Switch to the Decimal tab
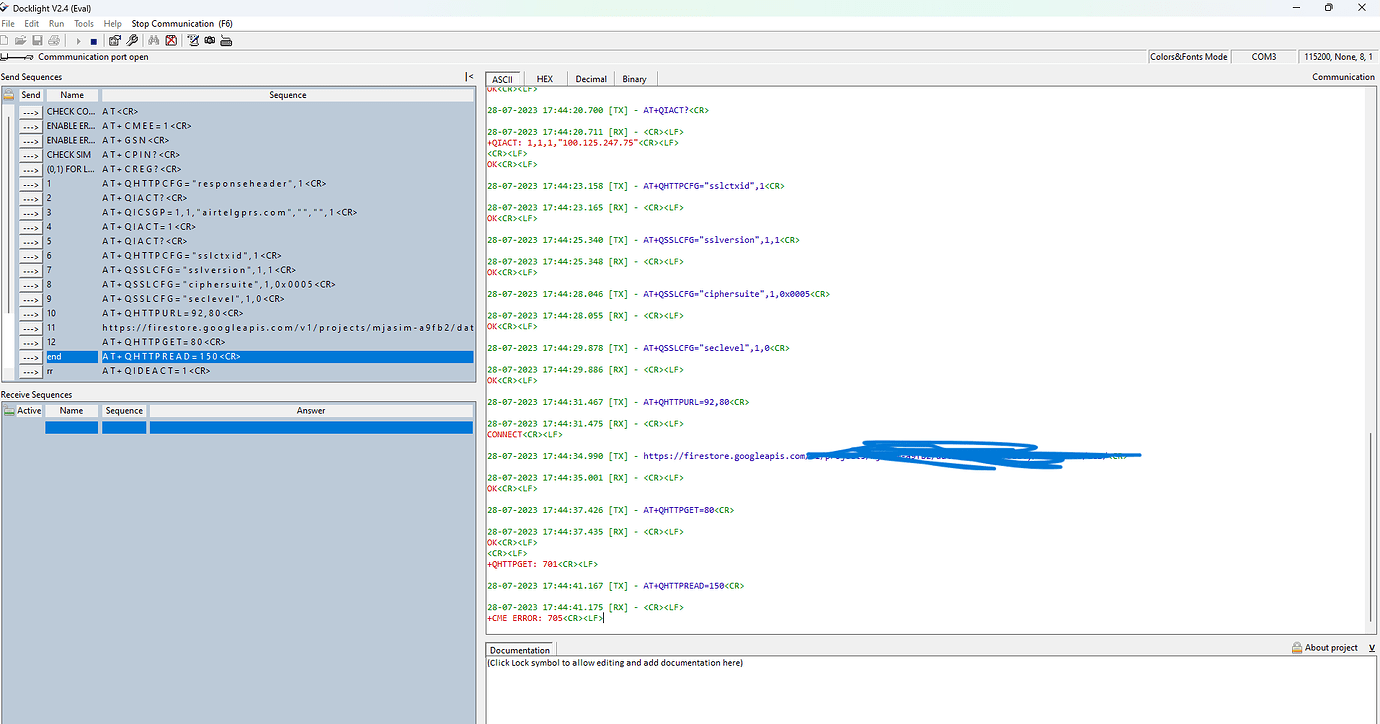 click(x=590, y=79)
